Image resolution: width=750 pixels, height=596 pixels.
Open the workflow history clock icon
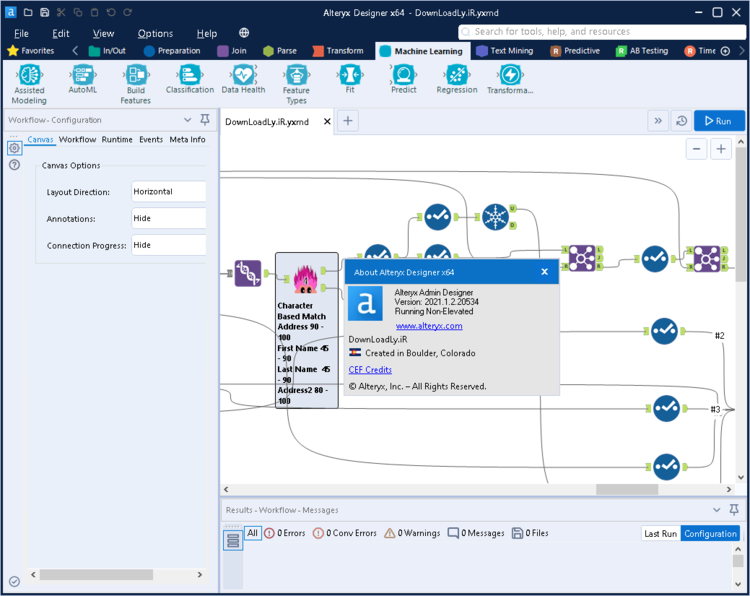(682, 121)
